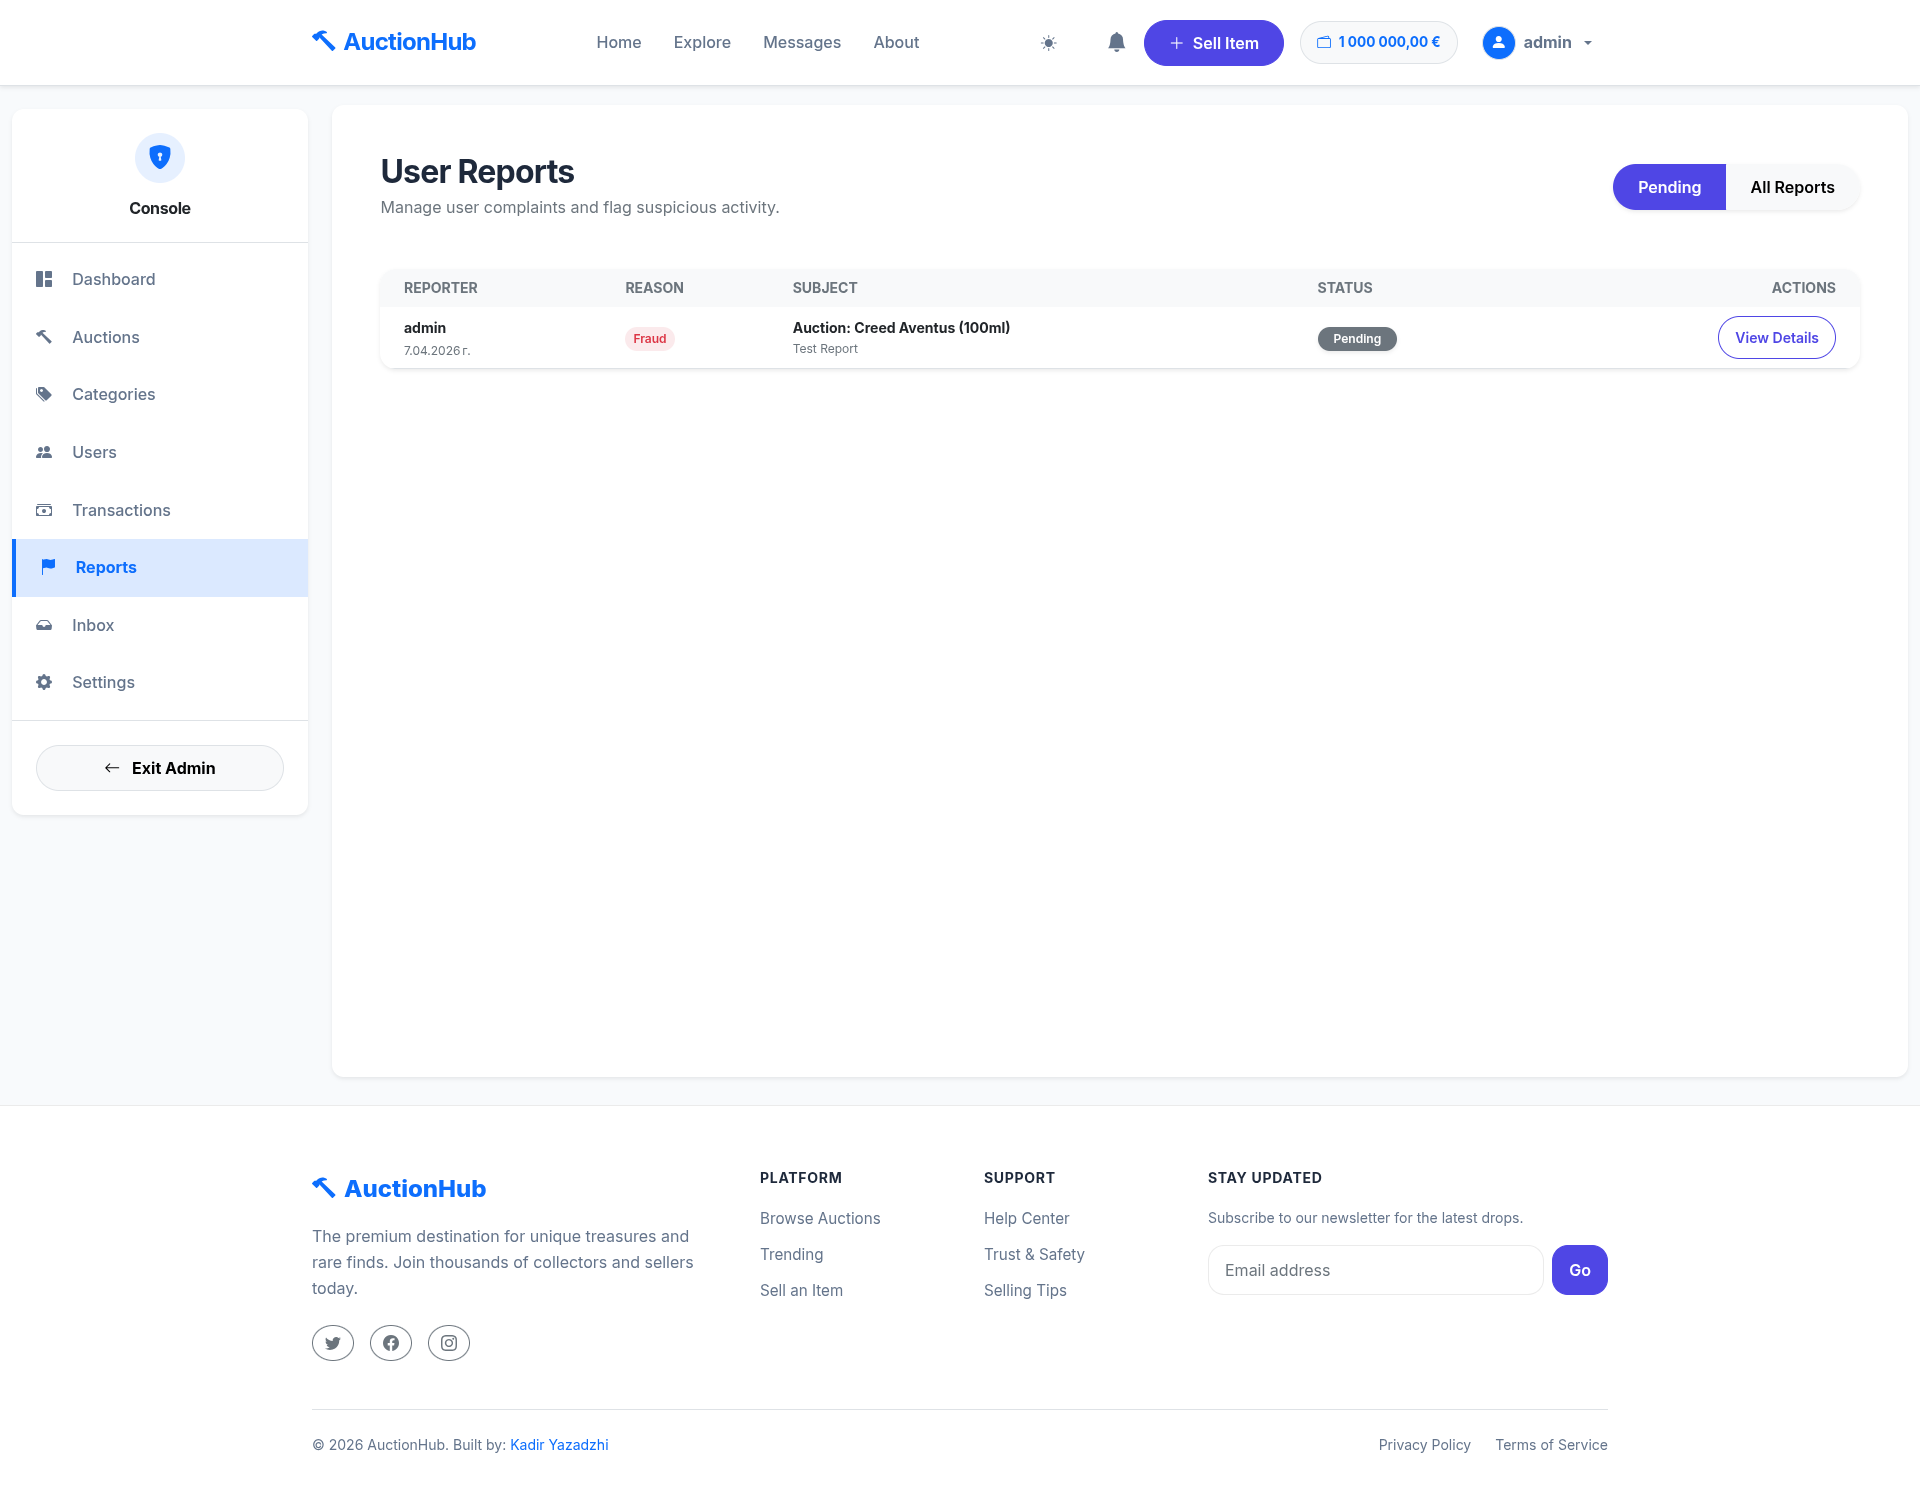The width and height of the screenshot is (1920, 1489).
Task: Open Terms of Service link
Action: pyautogui.click(x=1551, y=1445)
